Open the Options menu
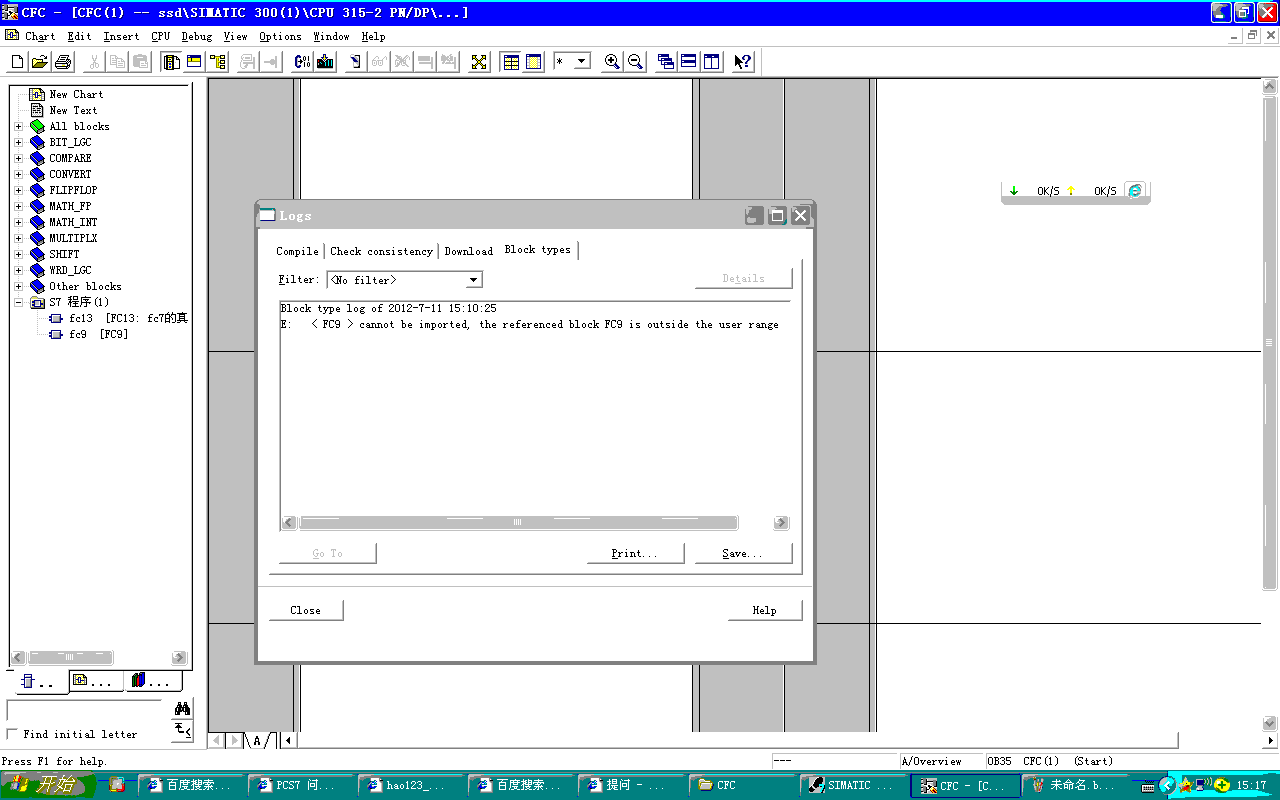1280x800 pixels. [x=280, y=36]
